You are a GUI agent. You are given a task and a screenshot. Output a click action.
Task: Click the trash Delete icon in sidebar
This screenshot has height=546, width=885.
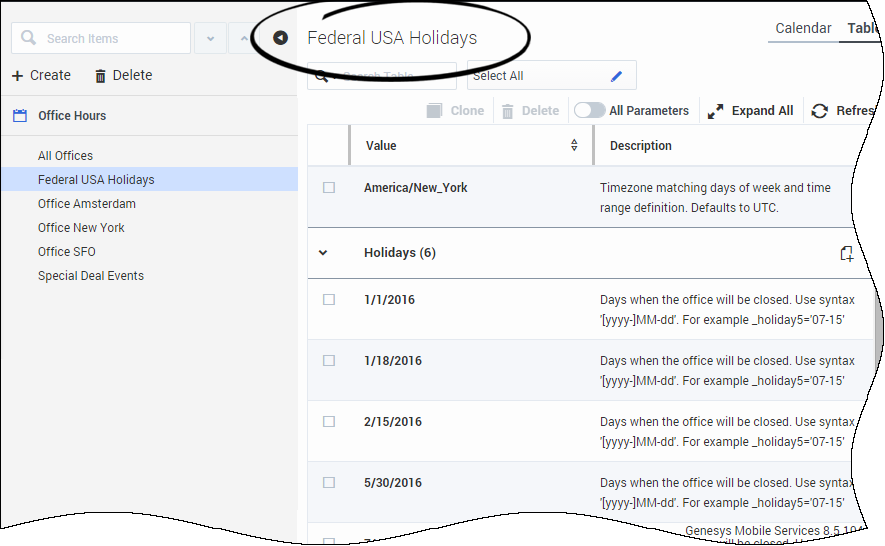(x=100, y=76)
